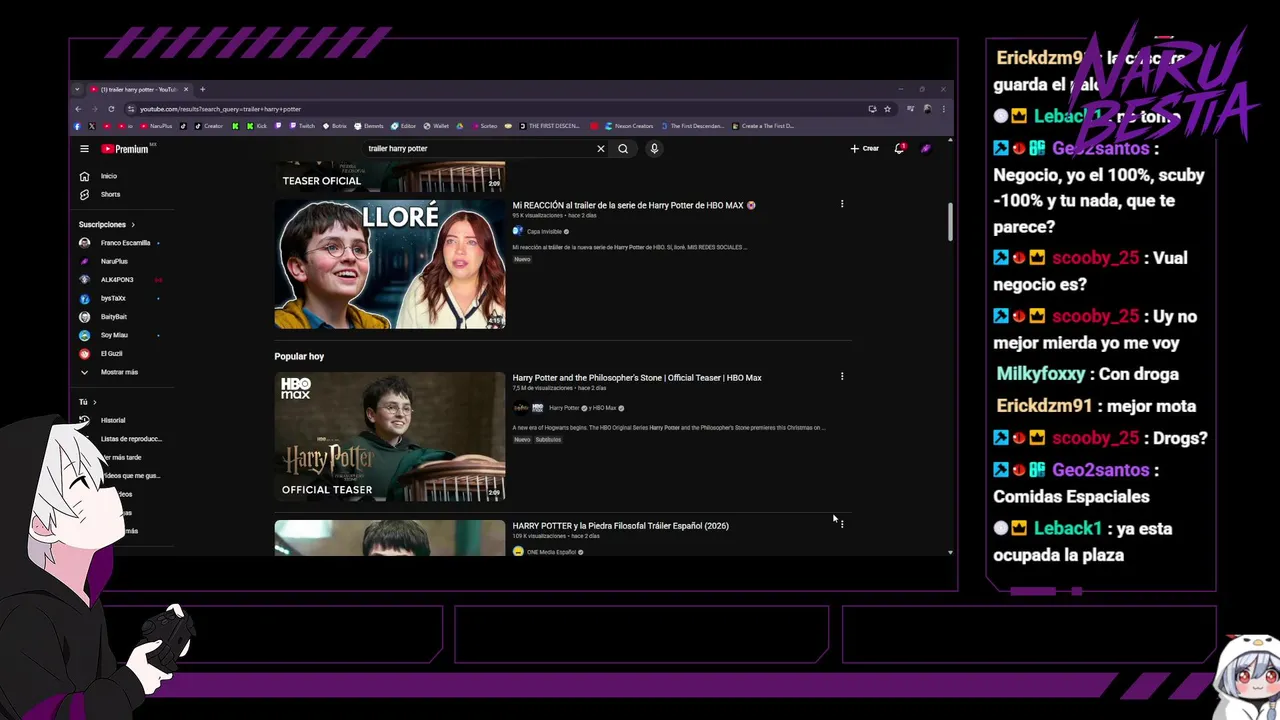1280x720 pixels.
Task: Click the Crear button
Action: pos(865,149)
